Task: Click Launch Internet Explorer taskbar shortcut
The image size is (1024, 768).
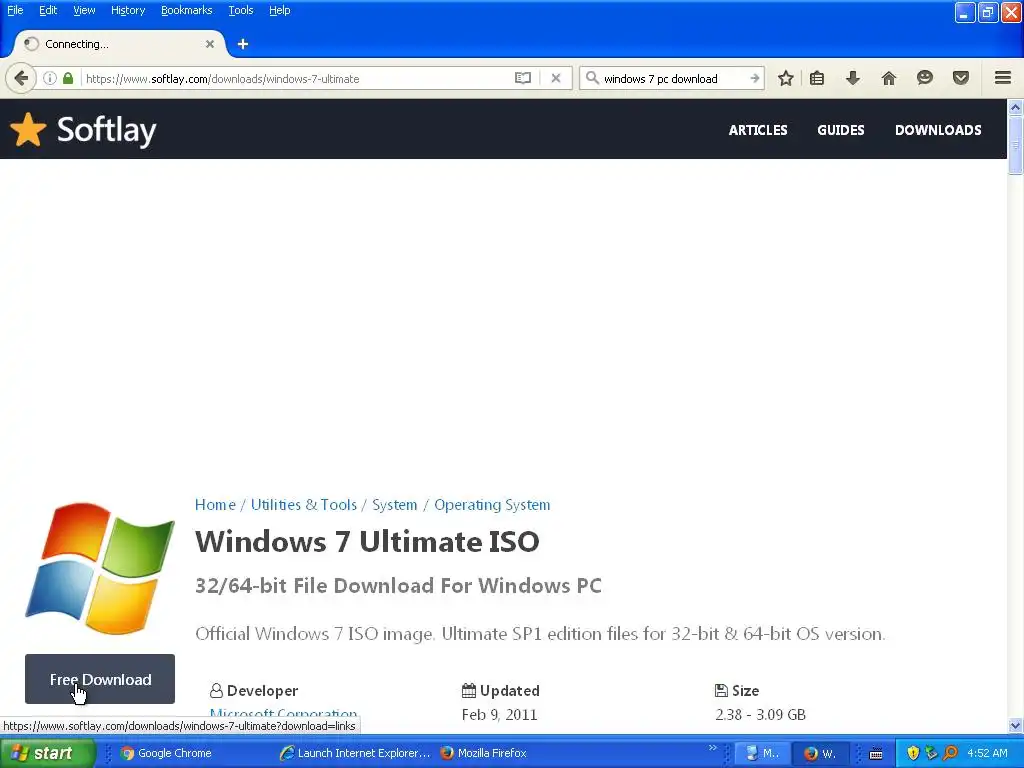Action: (x=355, y=753)
